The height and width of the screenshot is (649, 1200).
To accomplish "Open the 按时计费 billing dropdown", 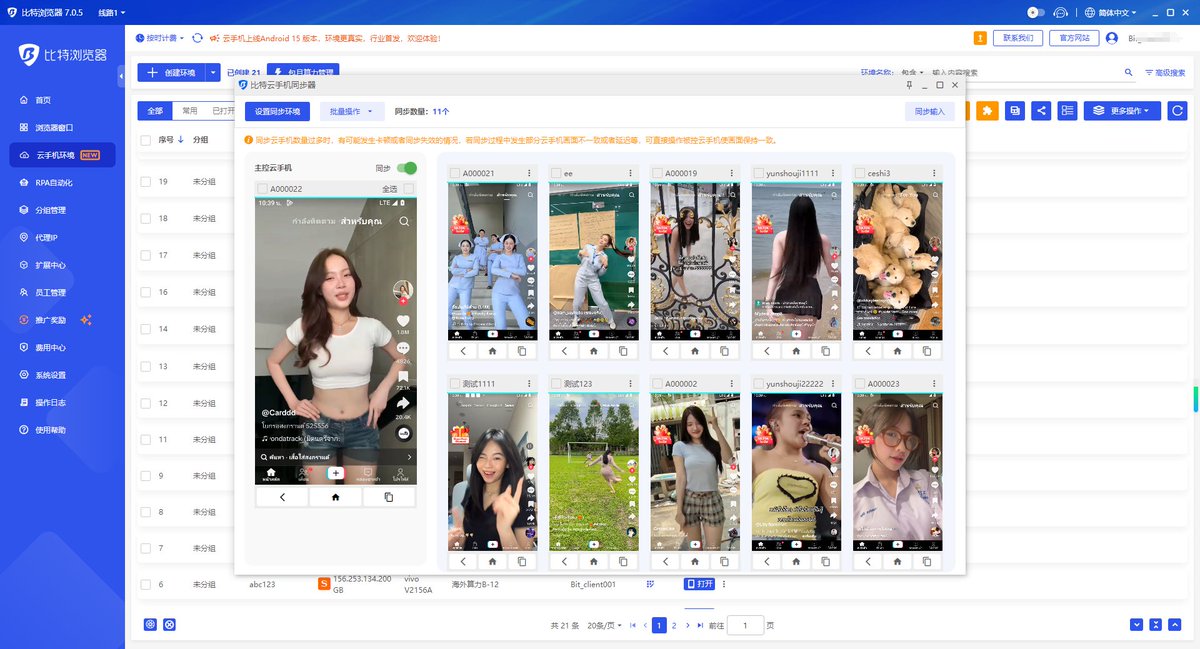I will pyautogui.click(x=160, y=38).
